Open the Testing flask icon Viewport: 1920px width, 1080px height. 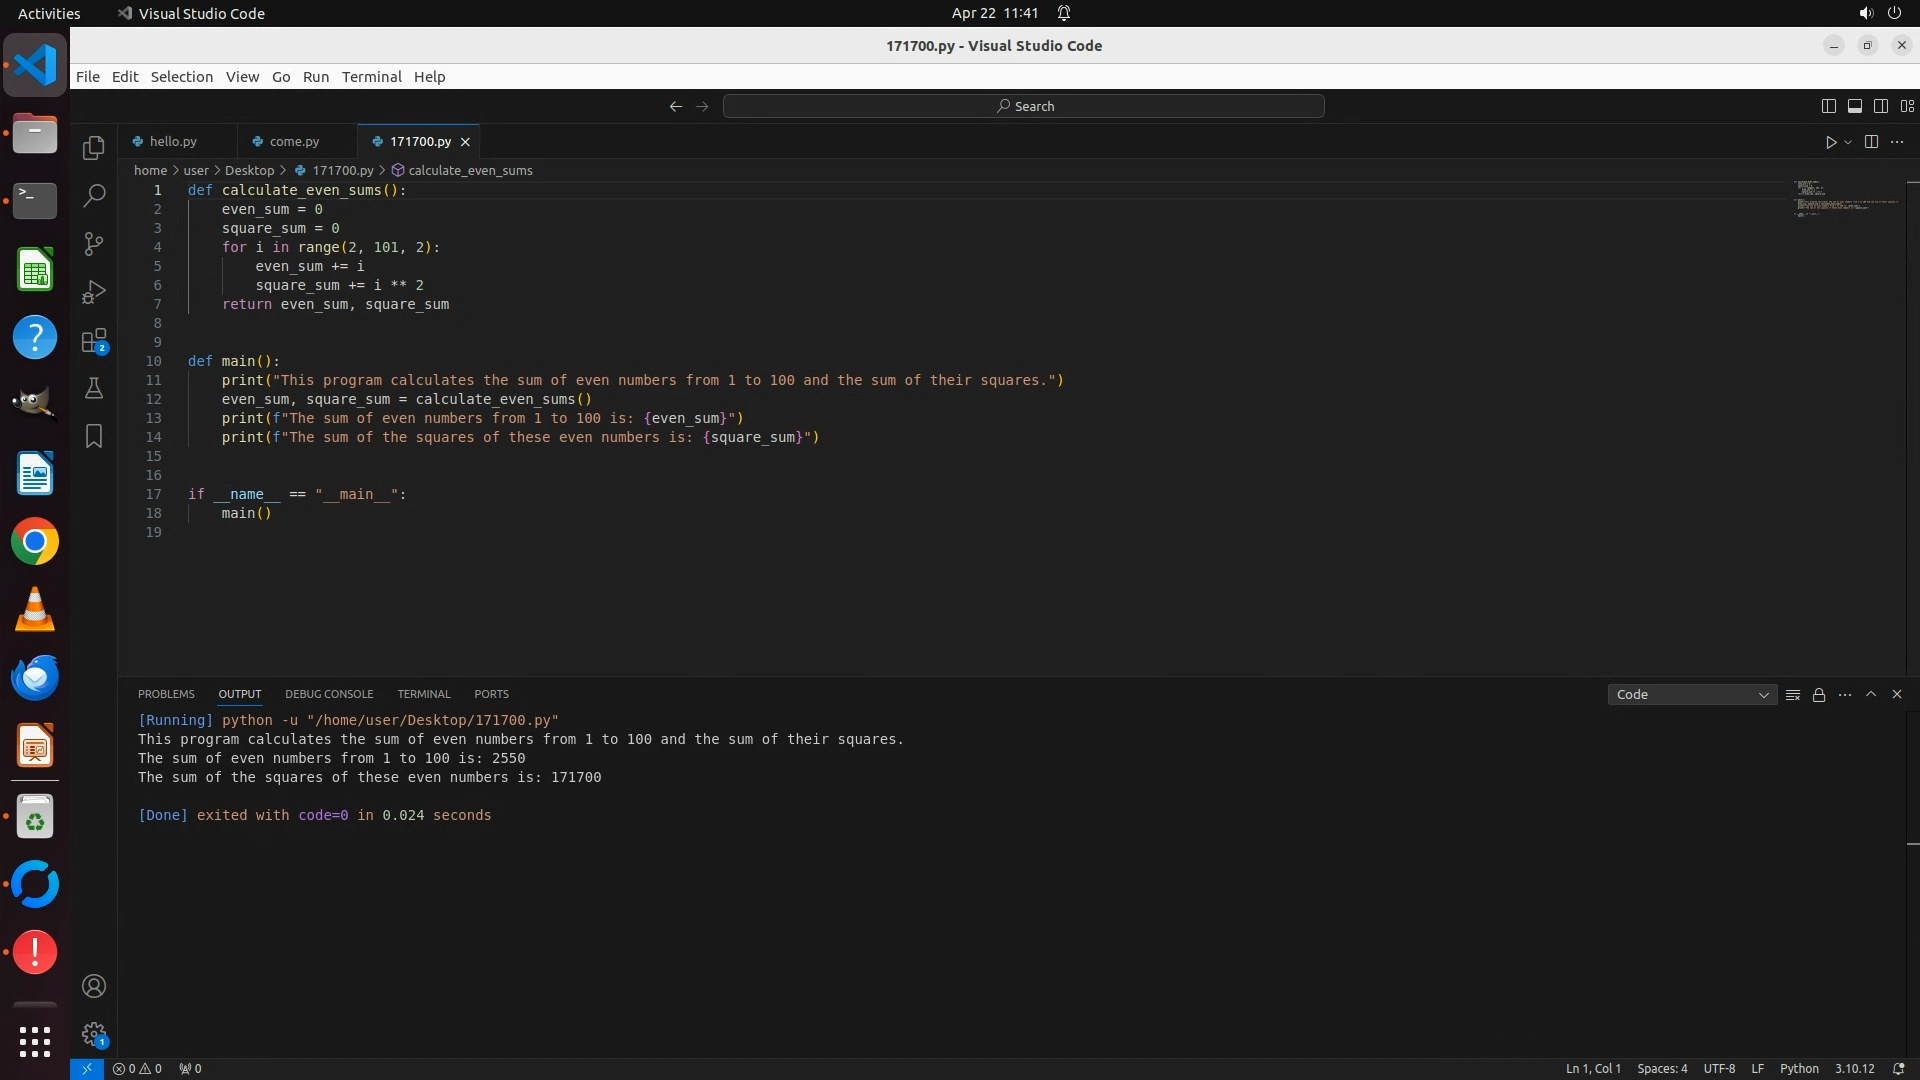[94, 388]
